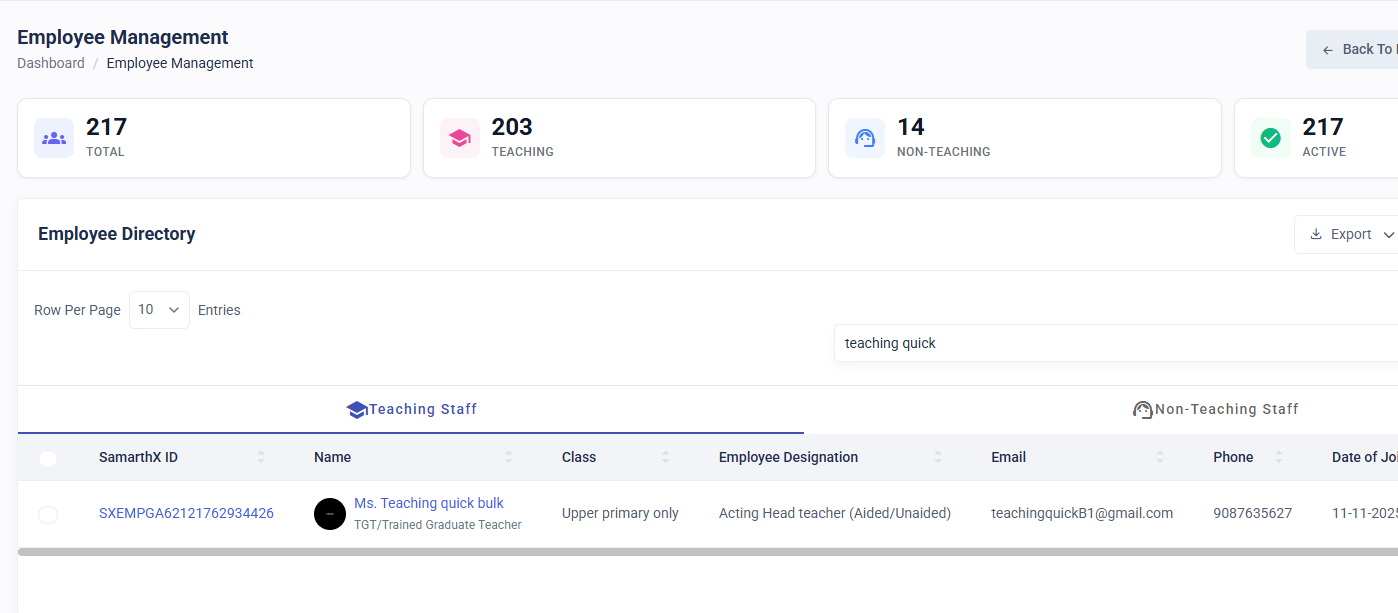Image resolution: width=1398 pixels, height=613 pixels.
Task: Click sort arrows on Name column
Action: point(508,457)
